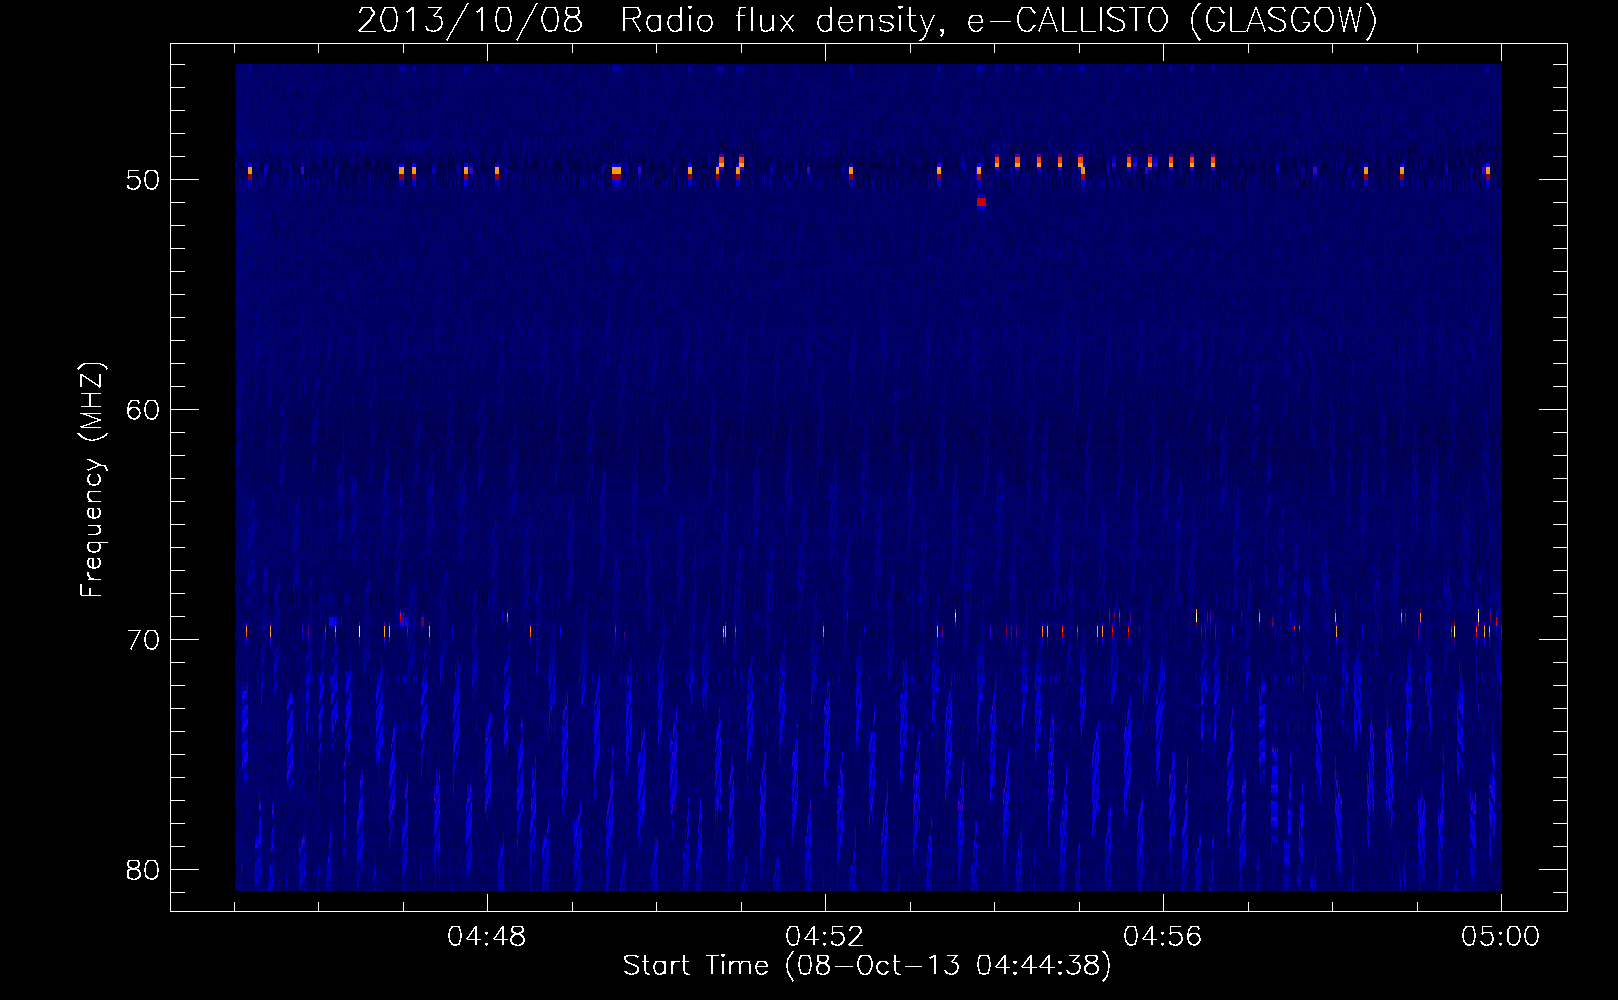This screenshot has height=1000, width=1618.
Task: Click the 05:00 time tick label
Action: [x=1501, y=937]
